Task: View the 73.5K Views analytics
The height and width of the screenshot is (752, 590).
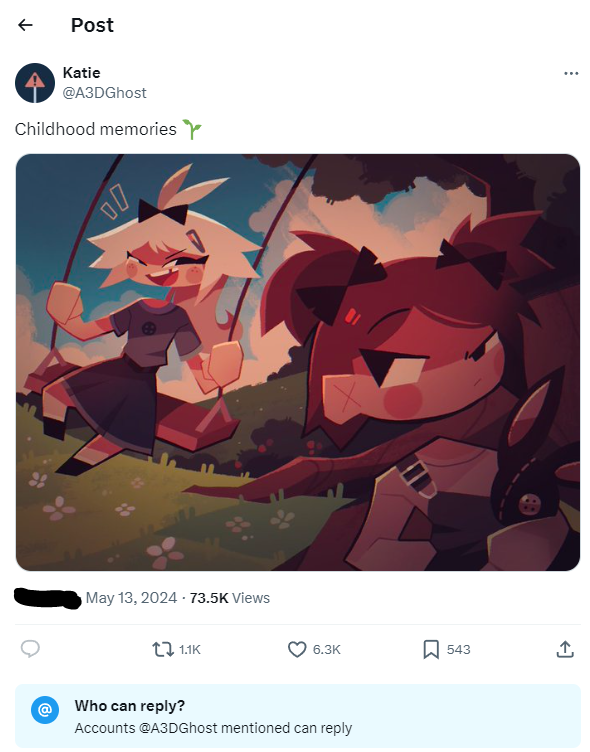Action: click(x=230, y=598)
